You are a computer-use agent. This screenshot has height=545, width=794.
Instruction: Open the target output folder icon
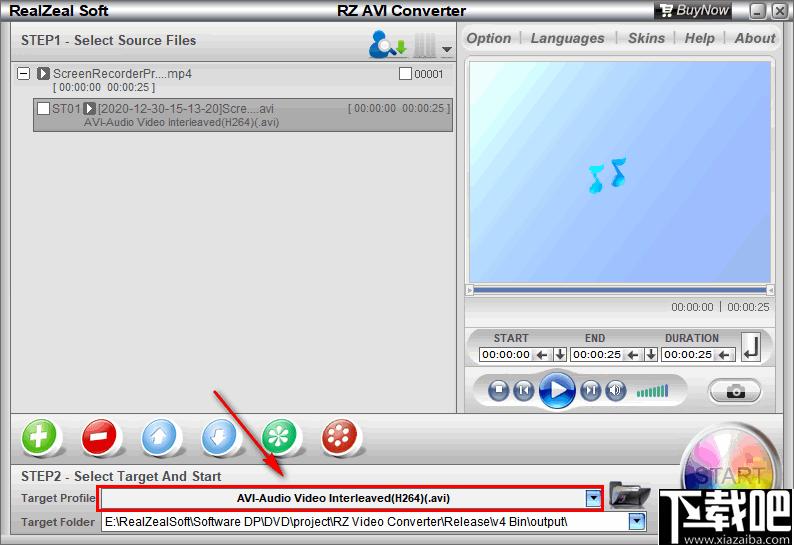(628, 496)
